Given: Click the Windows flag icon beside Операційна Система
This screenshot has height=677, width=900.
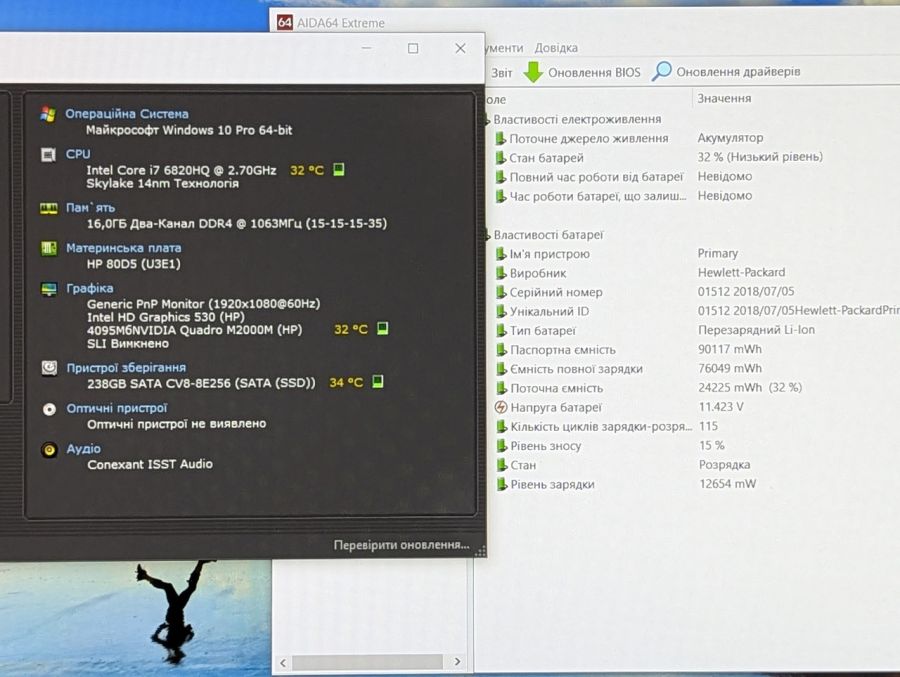Looking at the screenshot, I should click(48, 114).
